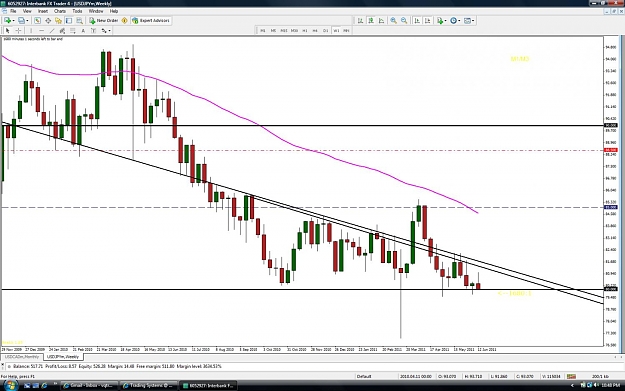This screenshot has width=625, height=391.
Task: Open the Periods clock icon
Action: tap(453, 20)
